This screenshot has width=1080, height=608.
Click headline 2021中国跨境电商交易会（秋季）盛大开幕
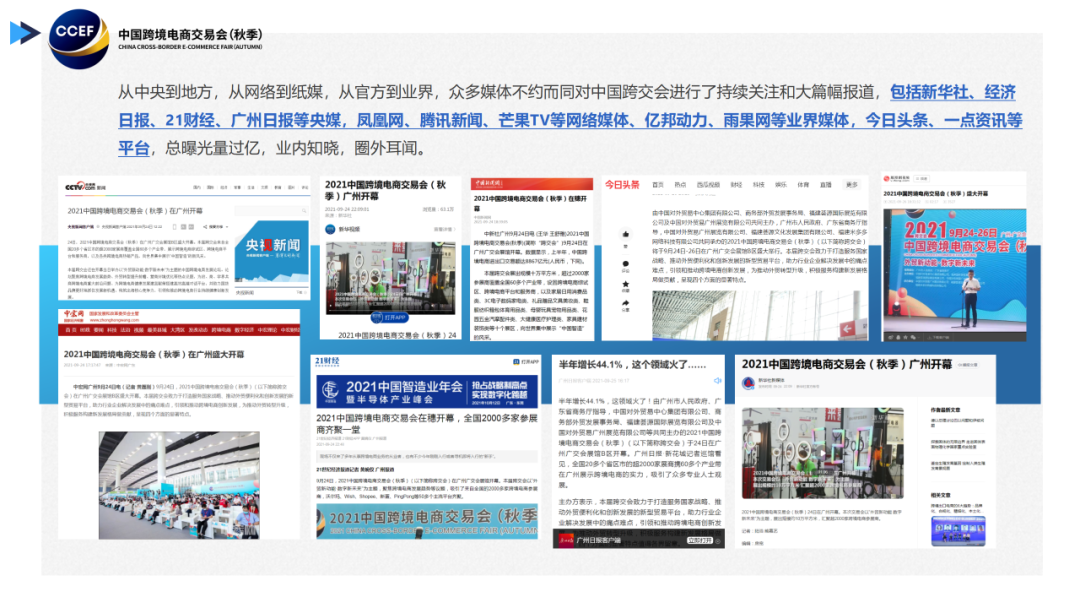[x=935, y=193]
